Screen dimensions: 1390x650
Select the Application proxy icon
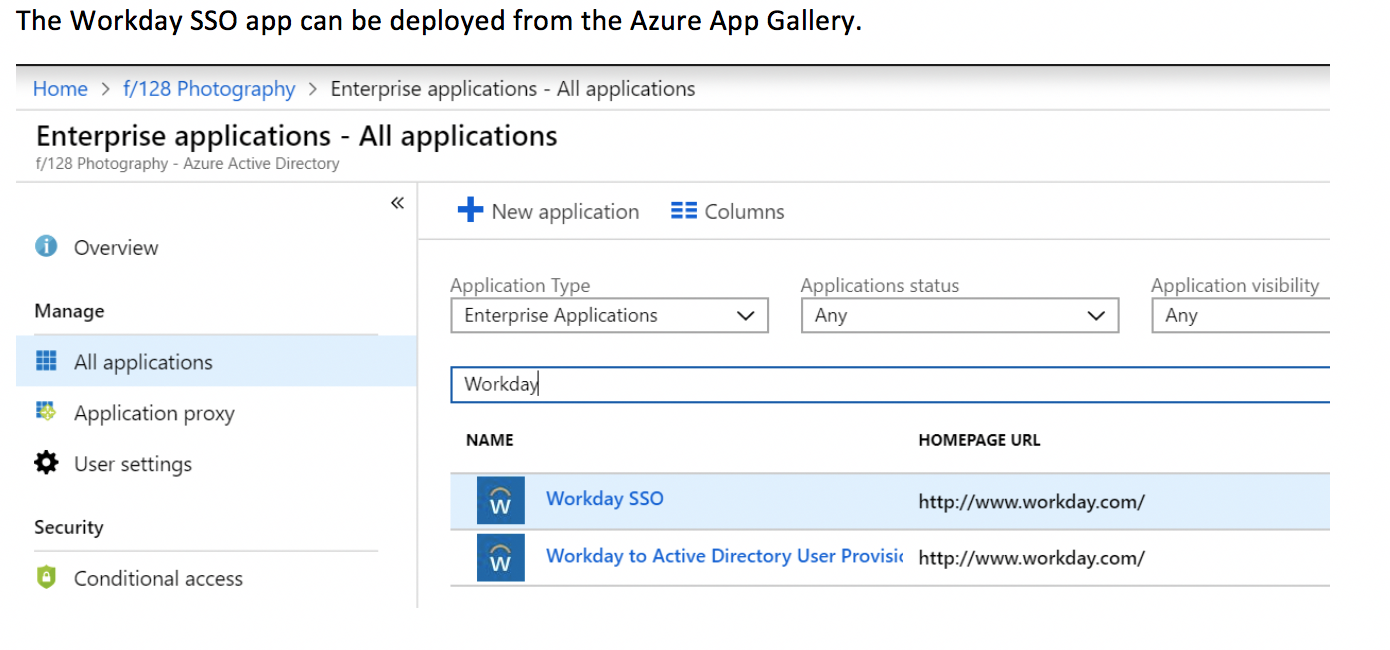[x=45, y=413]
